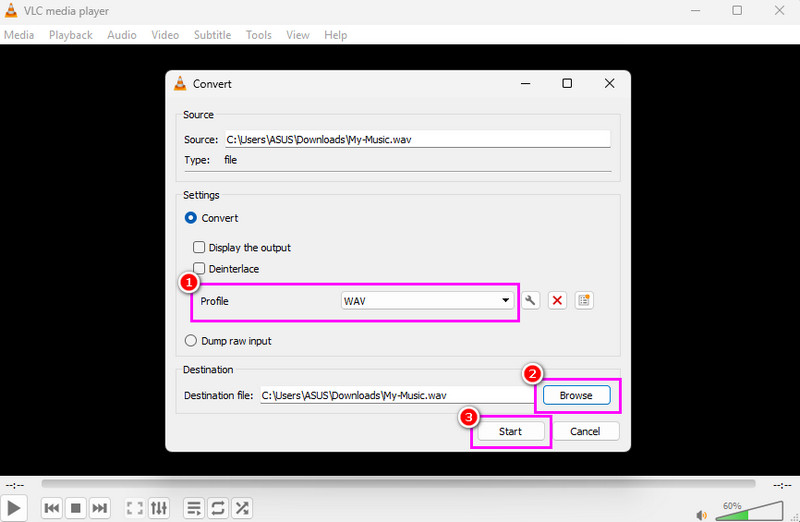Image resolution: width=800 pixels, height=522 pixels.
Task: Click elapsed time label at left
Action: click(15, 485)
